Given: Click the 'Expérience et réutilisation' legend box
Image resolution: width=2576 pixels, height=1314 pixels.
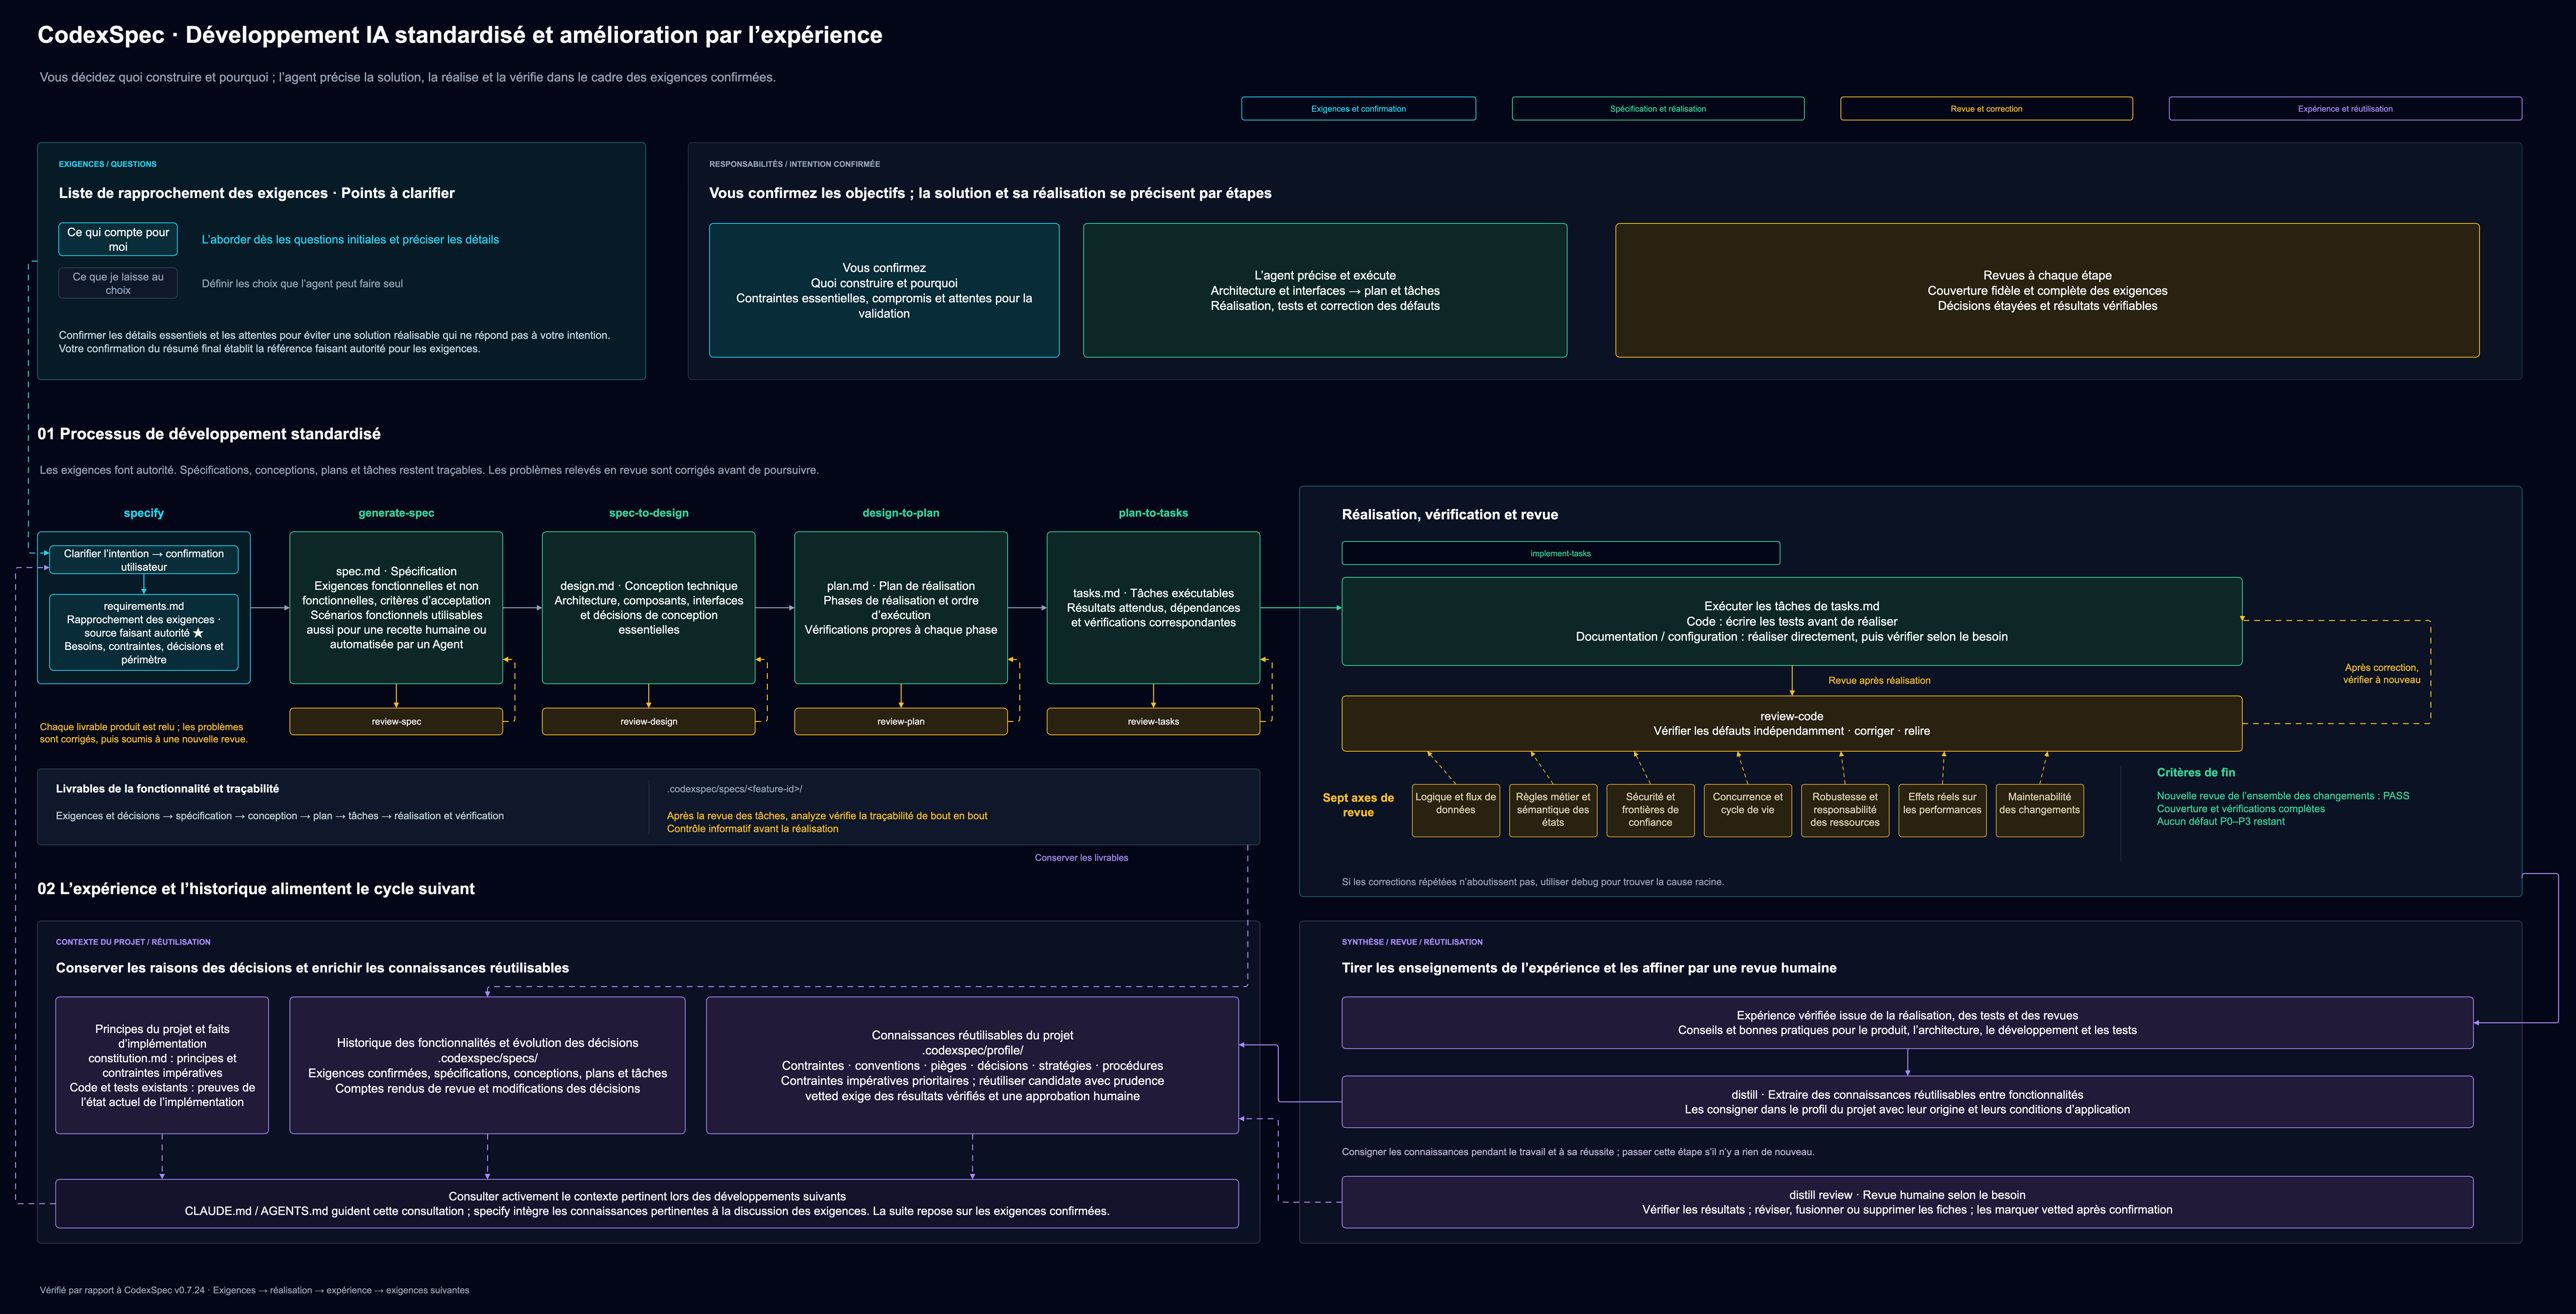Looking at the screenshot, I should pos(2345,109).
